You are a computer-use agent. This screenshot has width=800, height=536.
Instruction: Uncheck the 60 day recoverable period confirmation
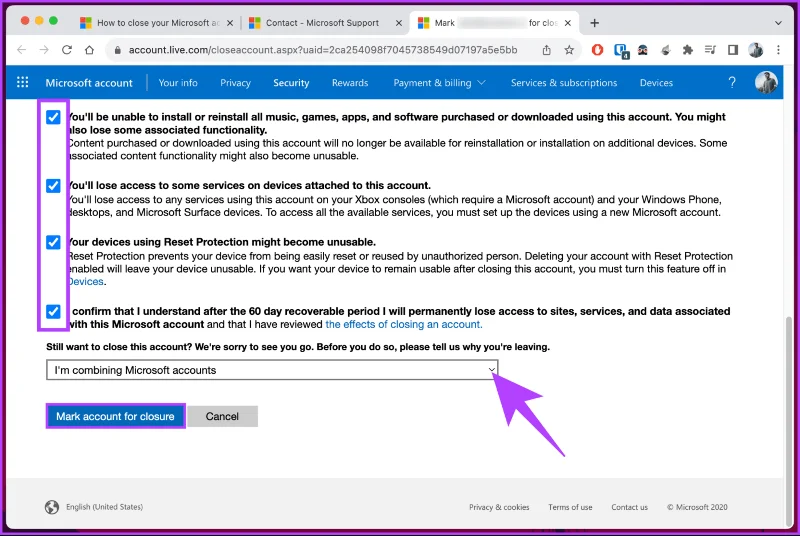tap(53, 311)
